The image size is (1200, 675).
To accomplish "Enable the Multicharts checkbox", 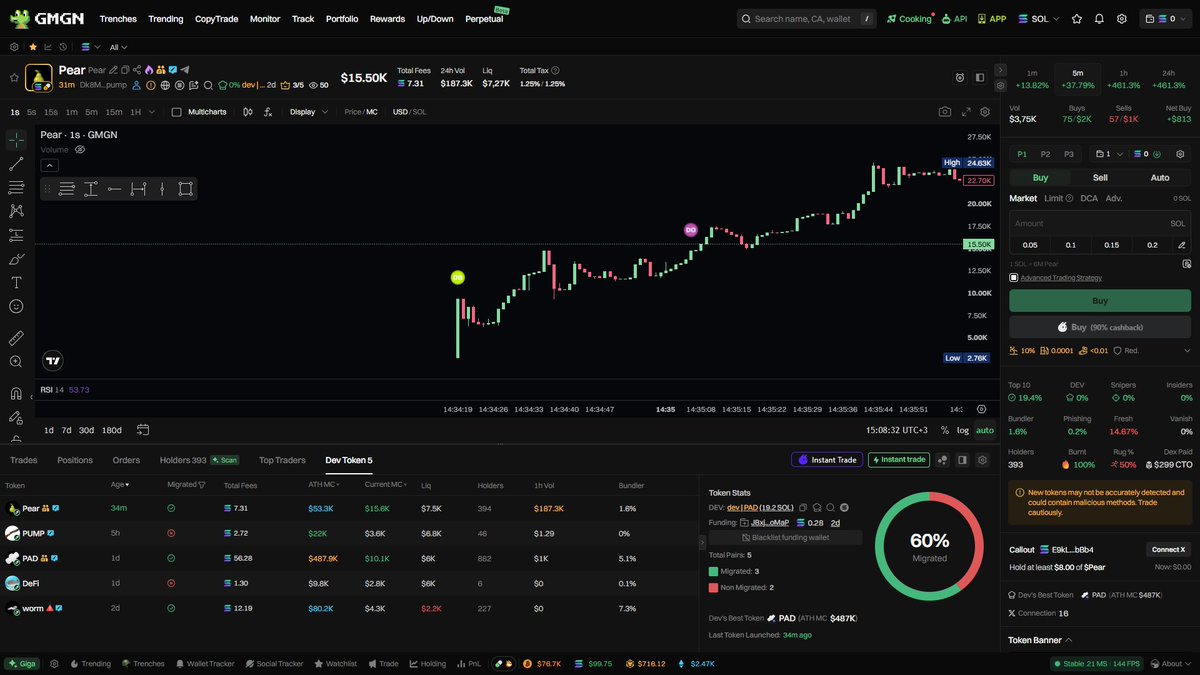I will [177, 112].
